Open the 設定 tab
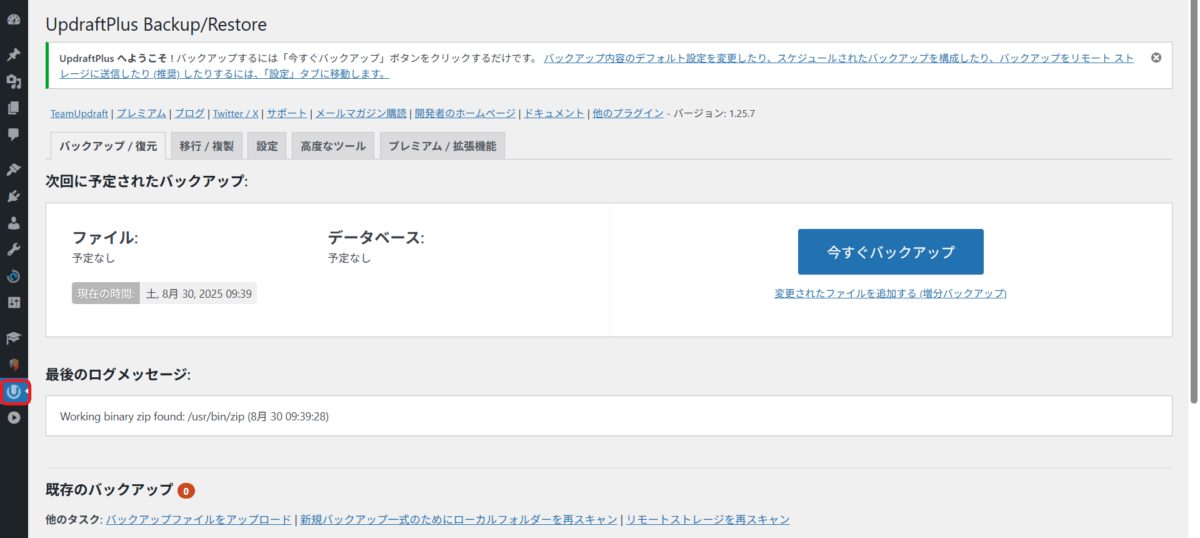1200x538 pixels. point(267,146)
